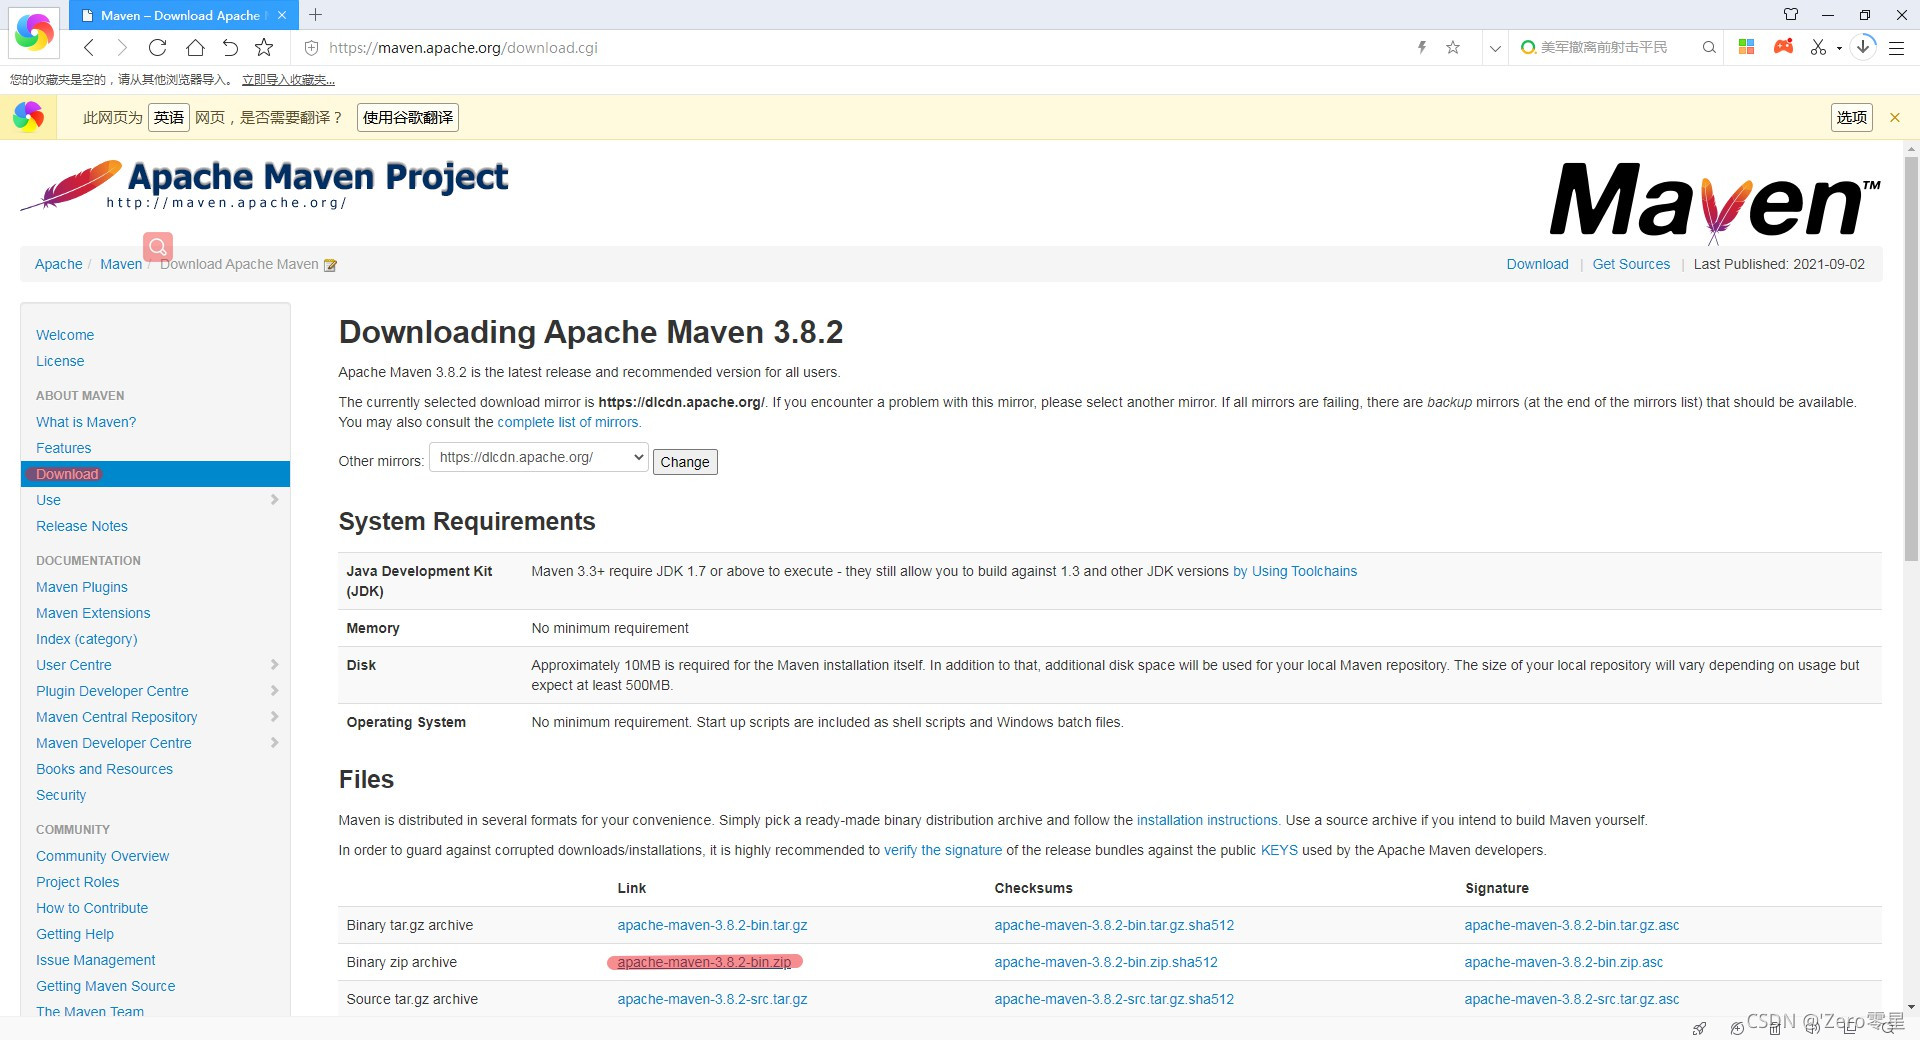Download apache-maven-3.8.2-bin.tar.gz
Image resolution: width=1920 pixels, height=1040 pixels.
[712, 925]
